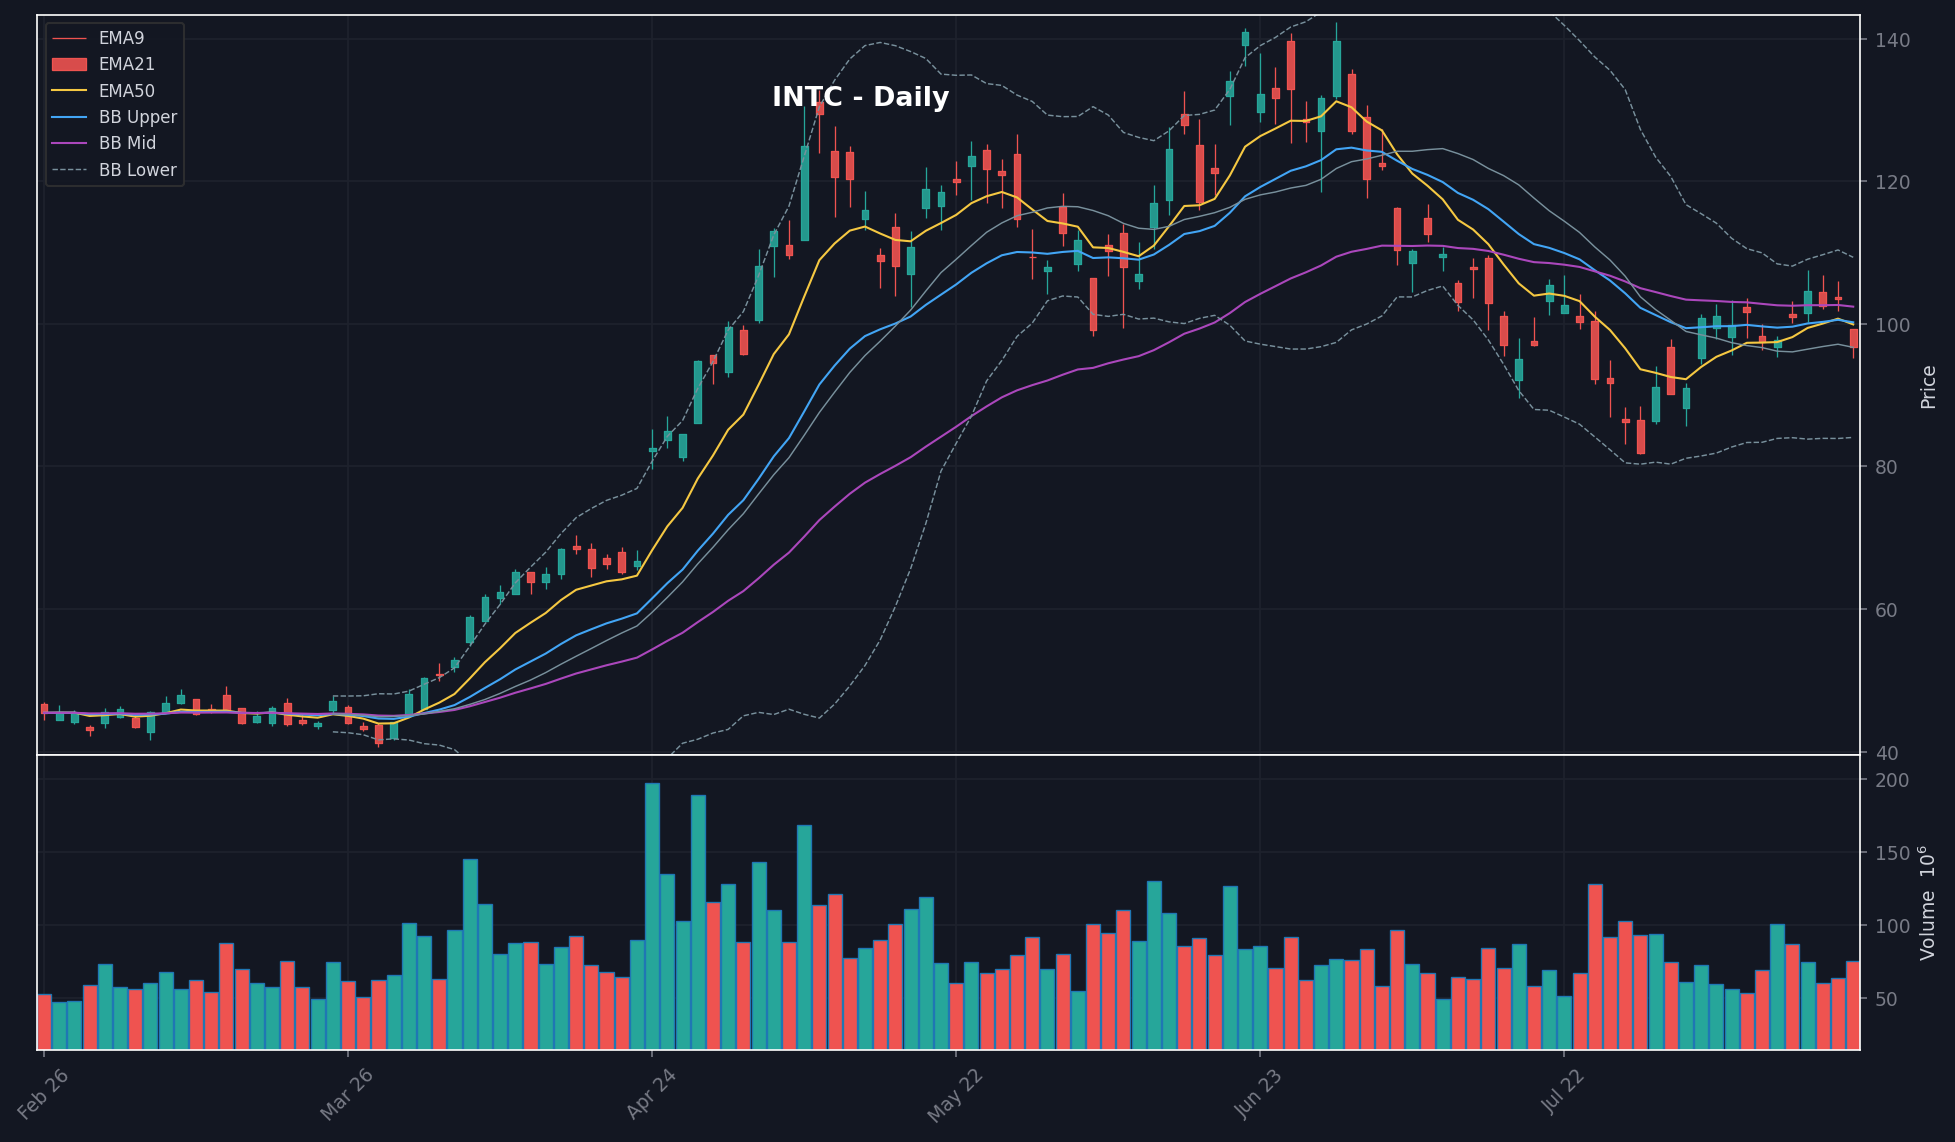1955x1142 pixels.
Task: Click the 150 volume axis tick
Action: point(1892,853)
